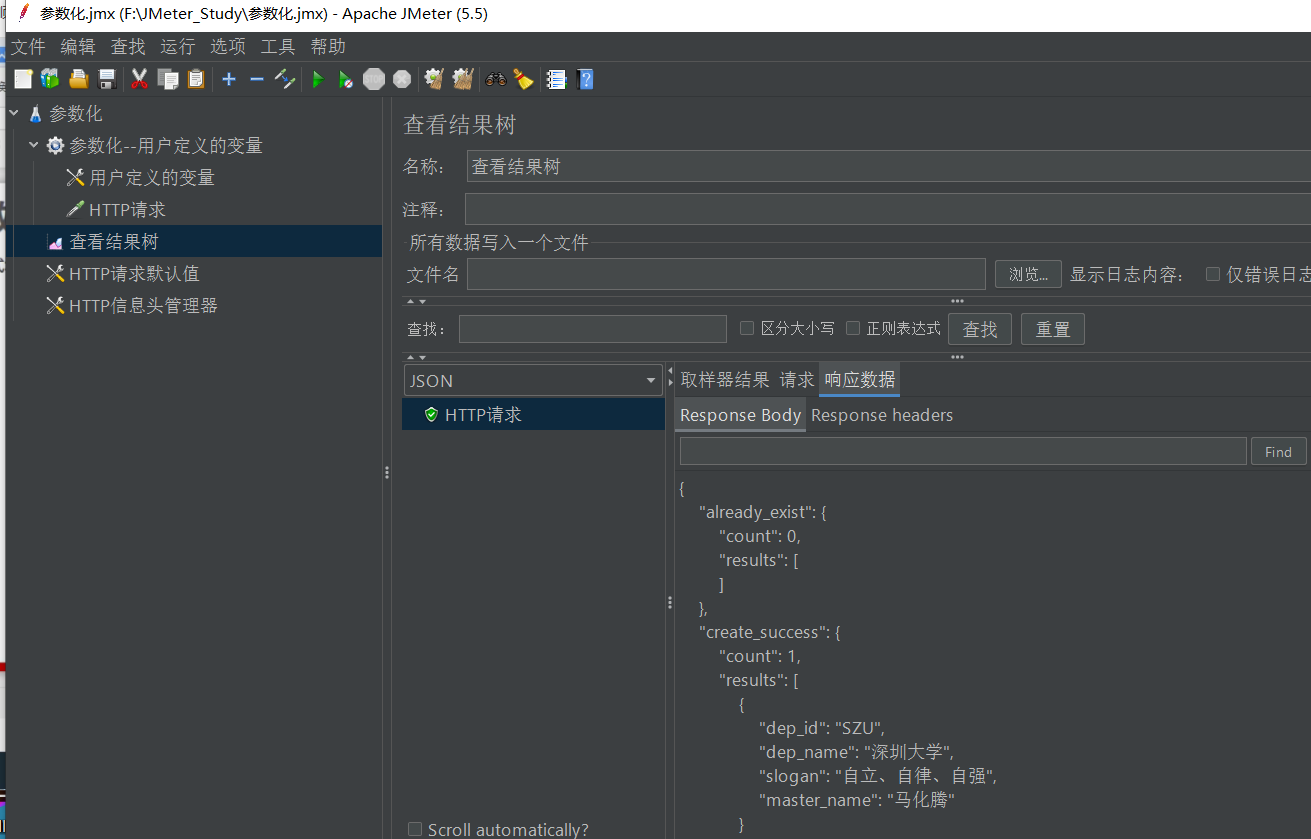Screen dimensions: 1311x839
Task: Click the pipette icon beside HTTP请求 in the tree
Action: point(75,210)
